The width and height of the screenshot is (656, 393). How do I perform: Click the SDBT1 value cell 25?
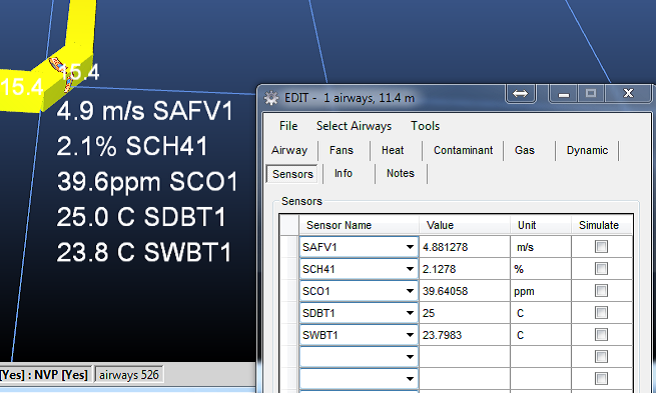pos(464,313)
